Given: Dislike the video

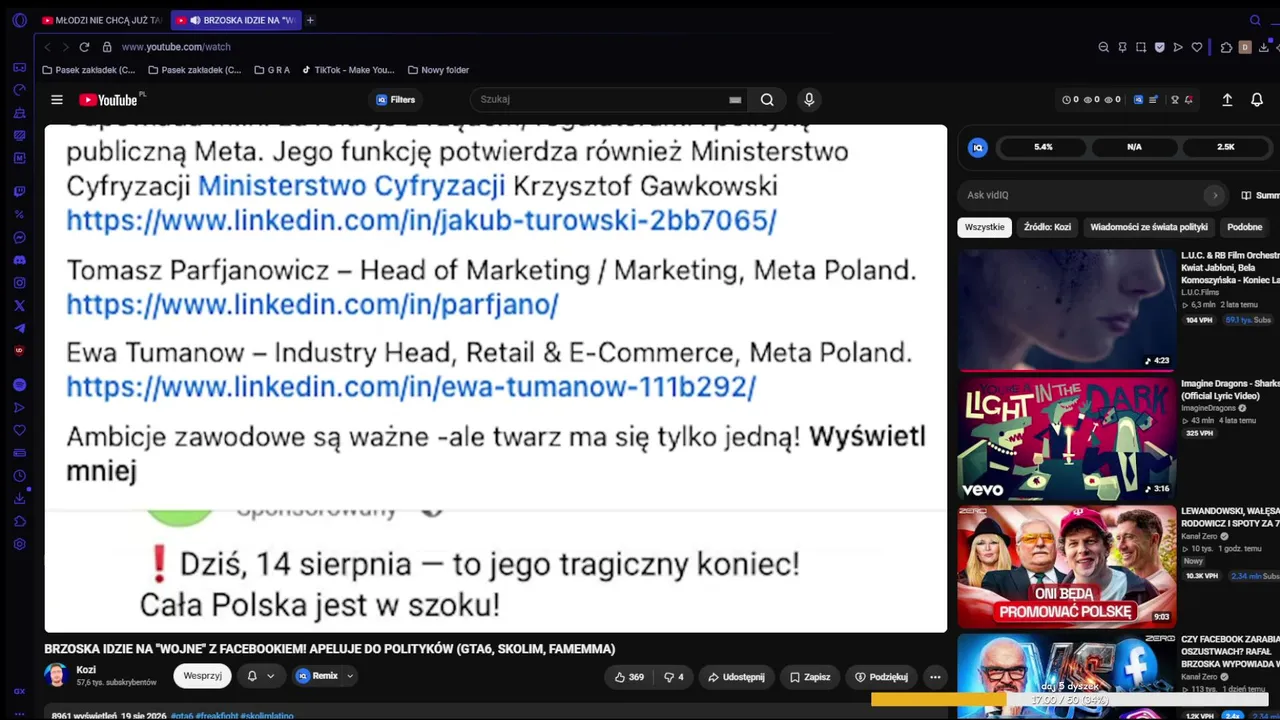Looking at the screenshot, I should (674, 677).
